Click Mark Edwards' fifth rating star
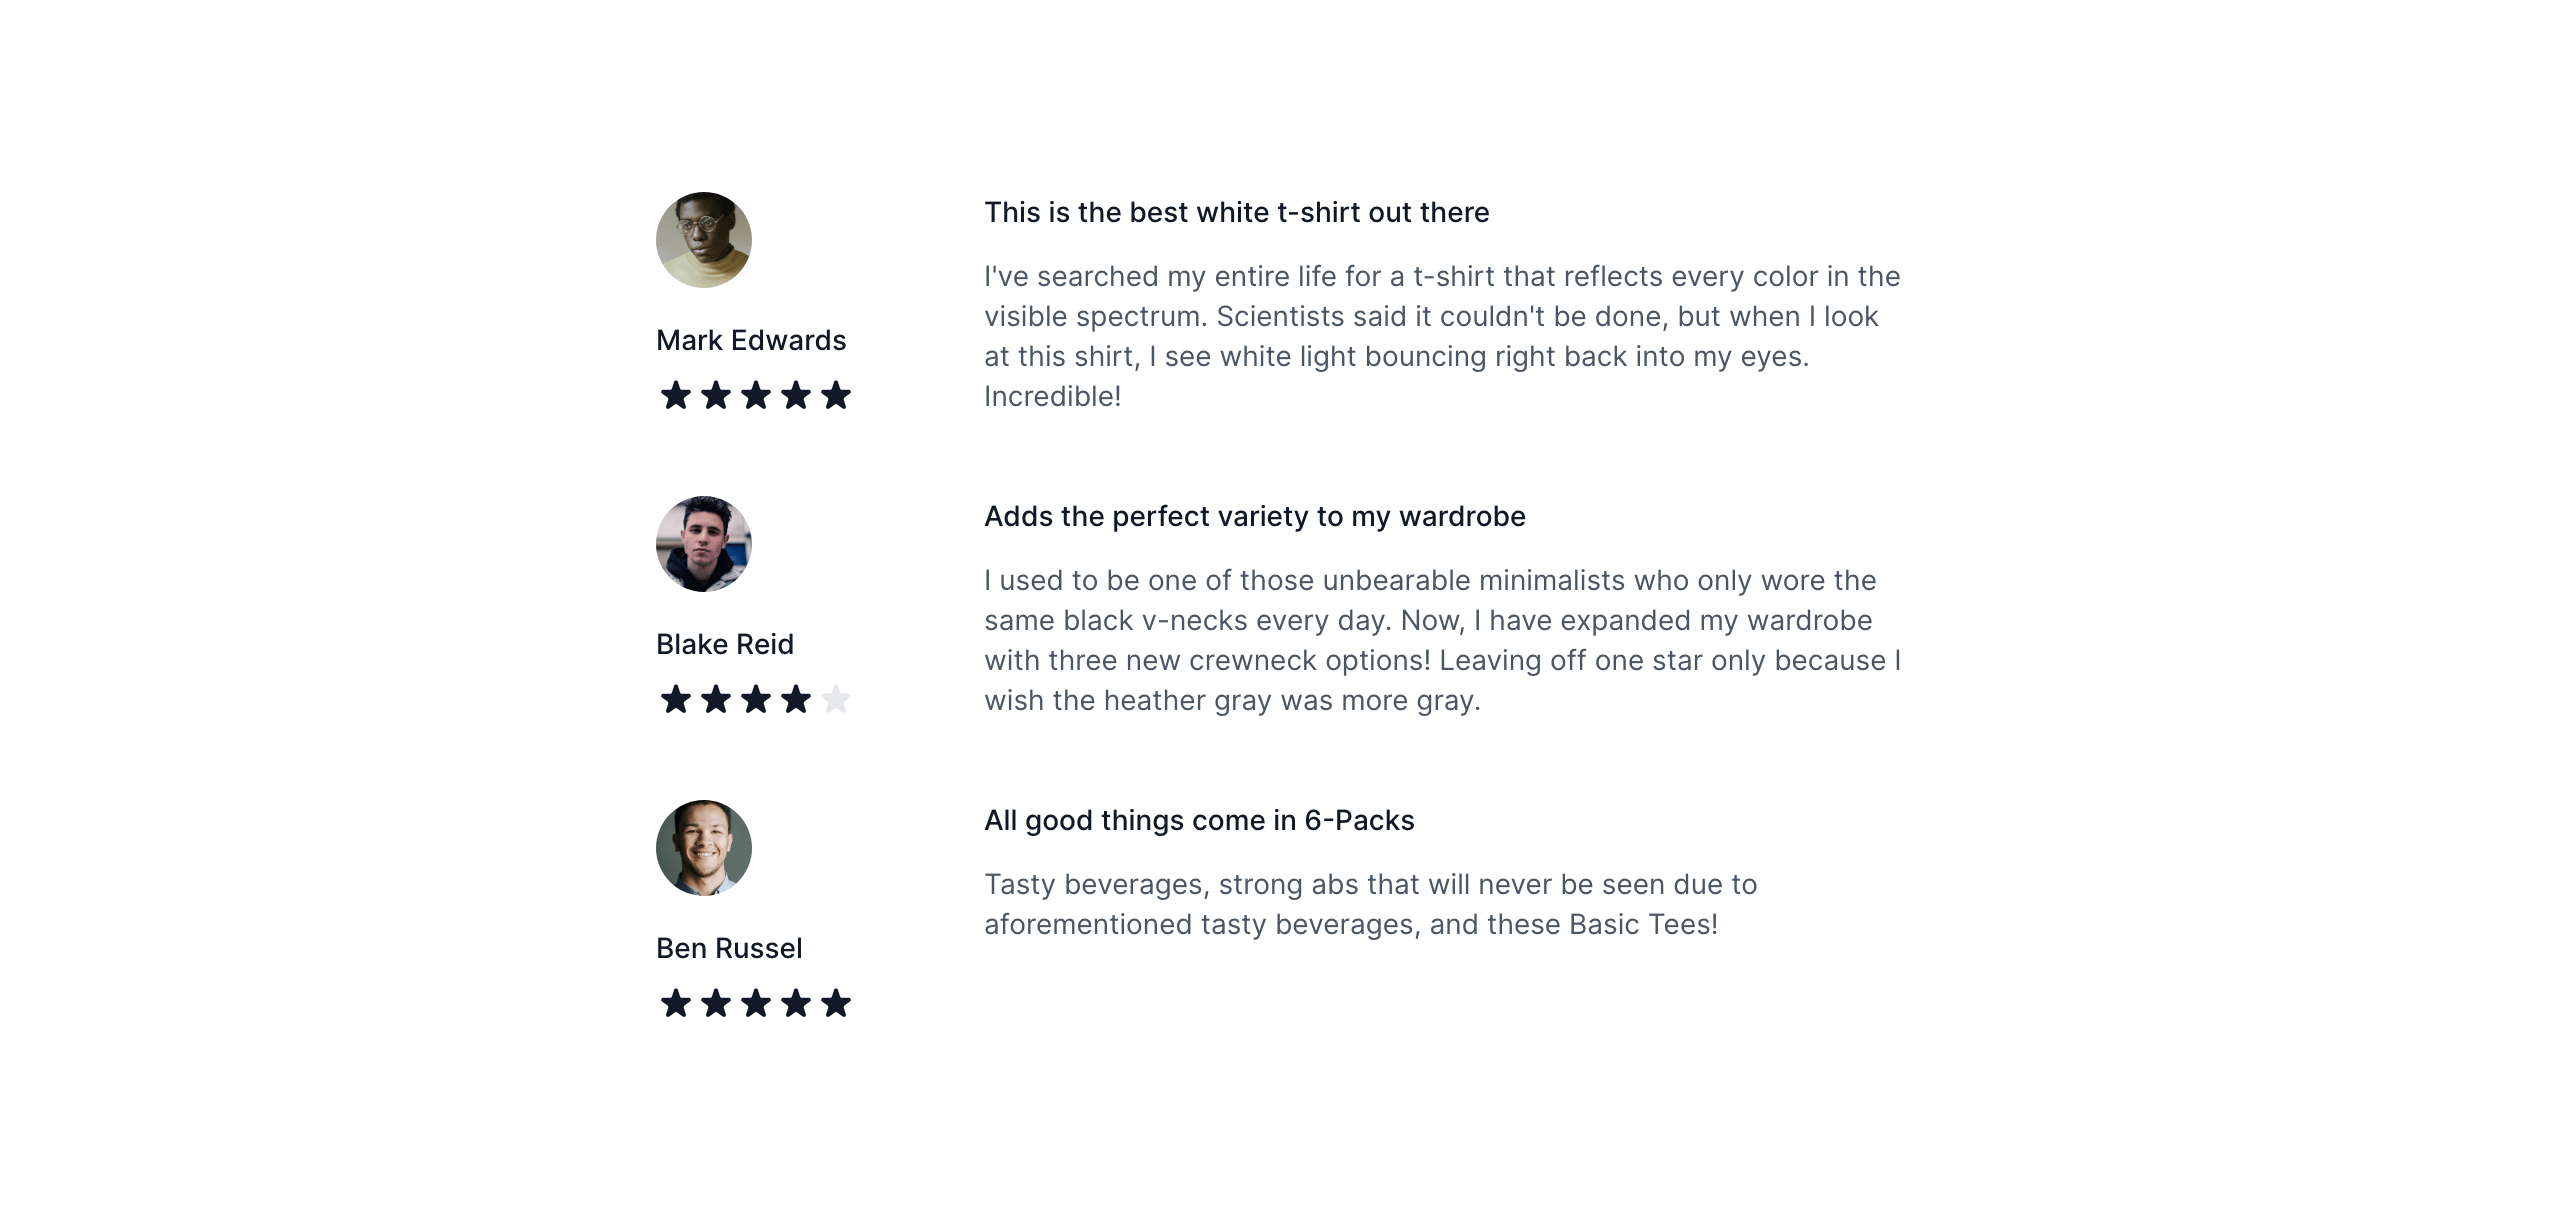Screen dimensions: 2560x1216 [836, 396]
